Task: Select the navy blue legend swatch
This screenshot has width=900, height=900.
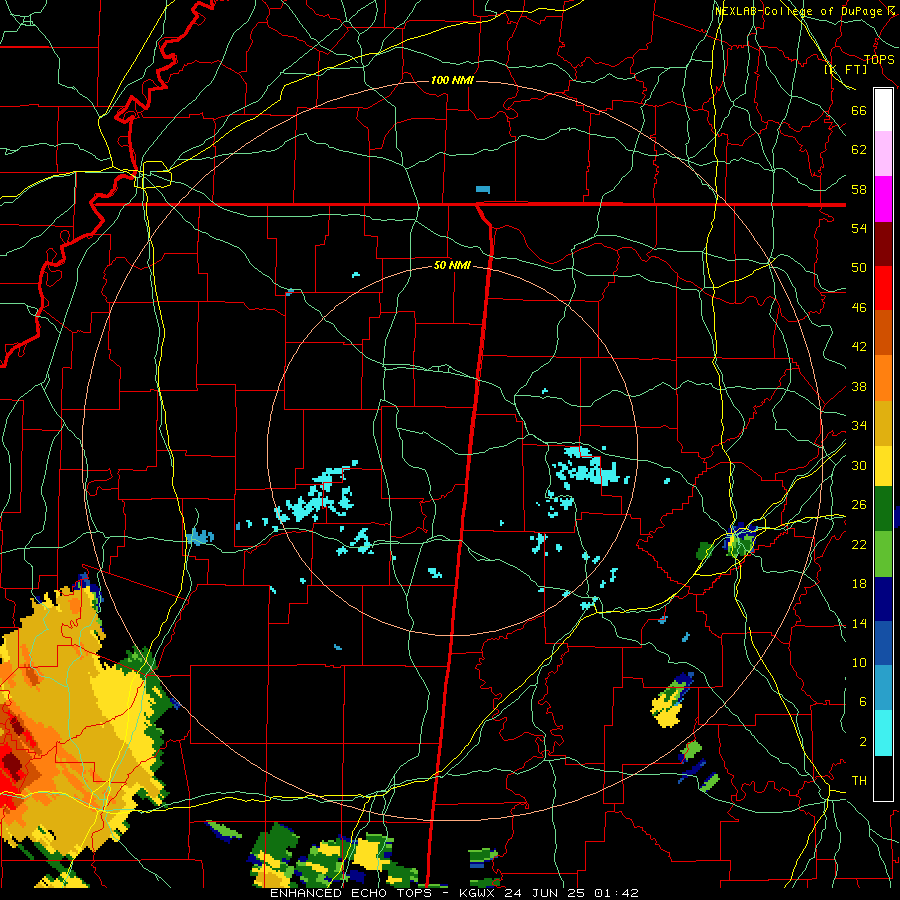Action: click(883, 599)
